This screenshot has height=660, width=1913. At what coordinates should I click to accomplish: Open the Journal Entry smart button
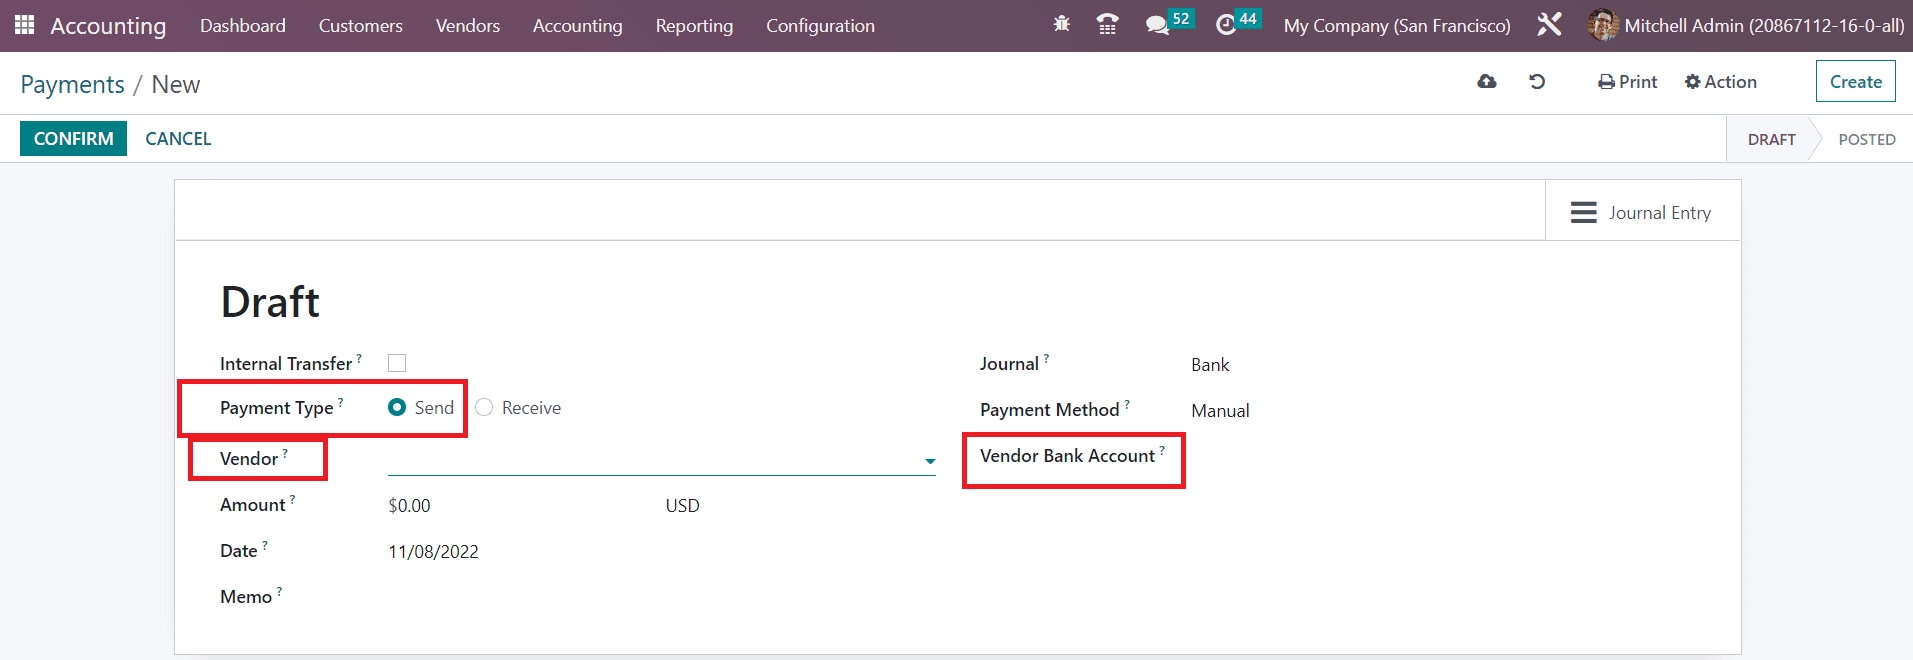[1643, 212]
